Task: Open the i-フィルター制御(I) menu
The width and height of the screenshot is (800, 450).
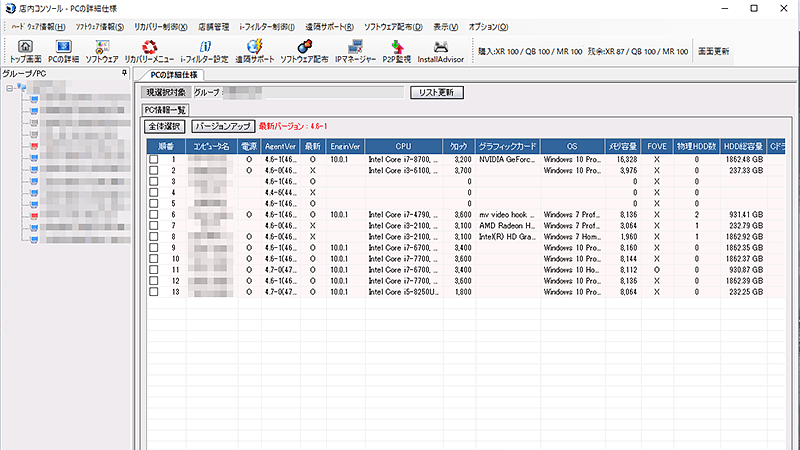Action: tap(267, 27)
